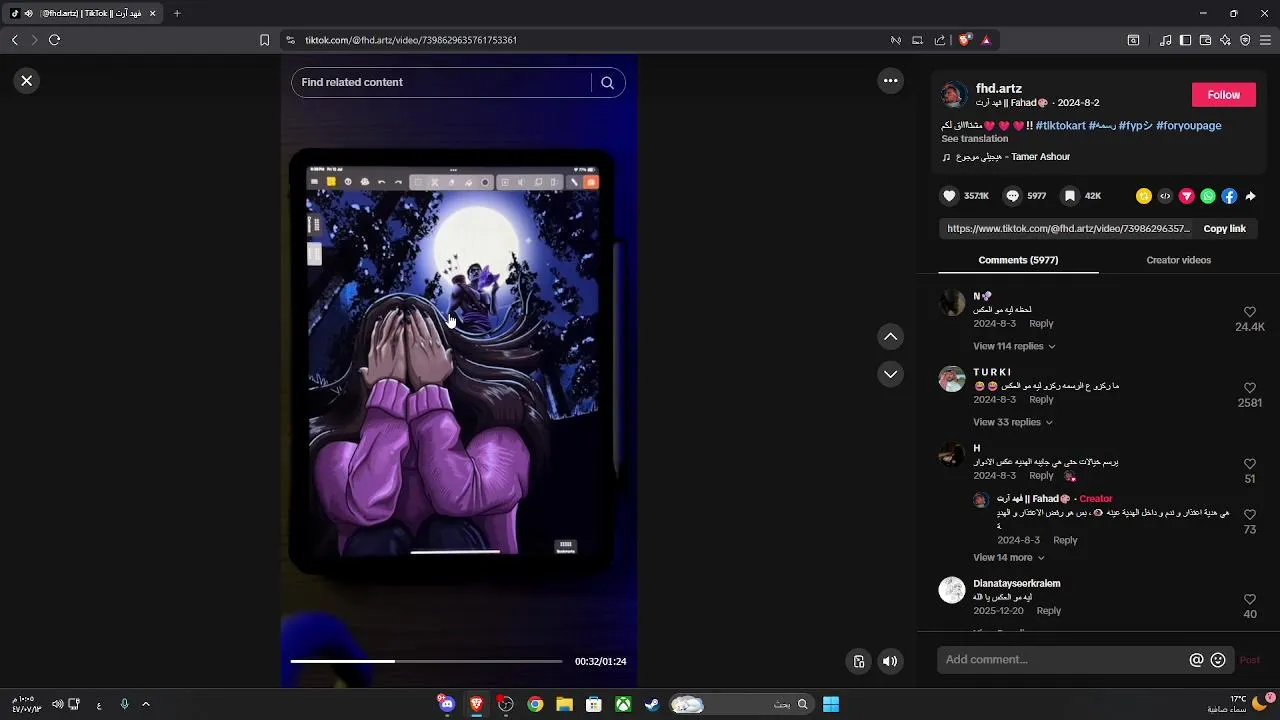This screenshot has width=1280, height=720.
Task: Click Brave Shields lion icon in address bar
Action: coord(964,40)
